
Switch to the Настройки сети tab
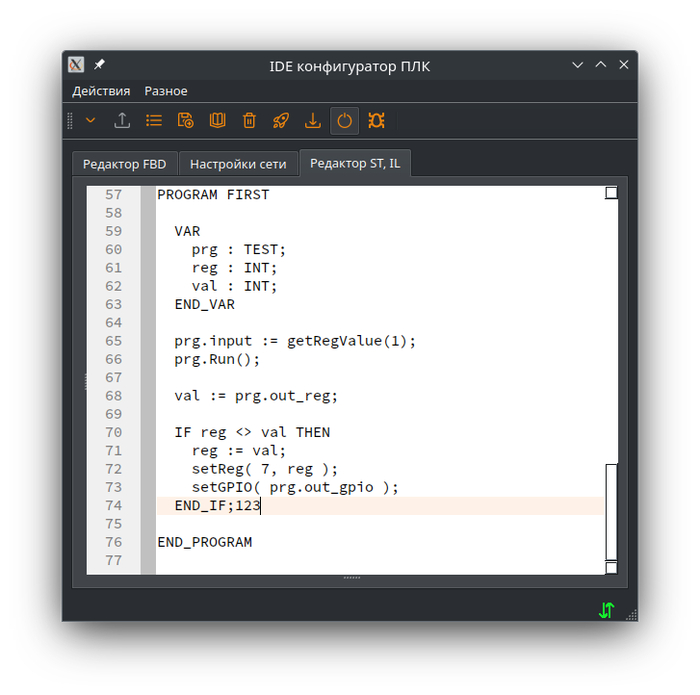point(238,164)
